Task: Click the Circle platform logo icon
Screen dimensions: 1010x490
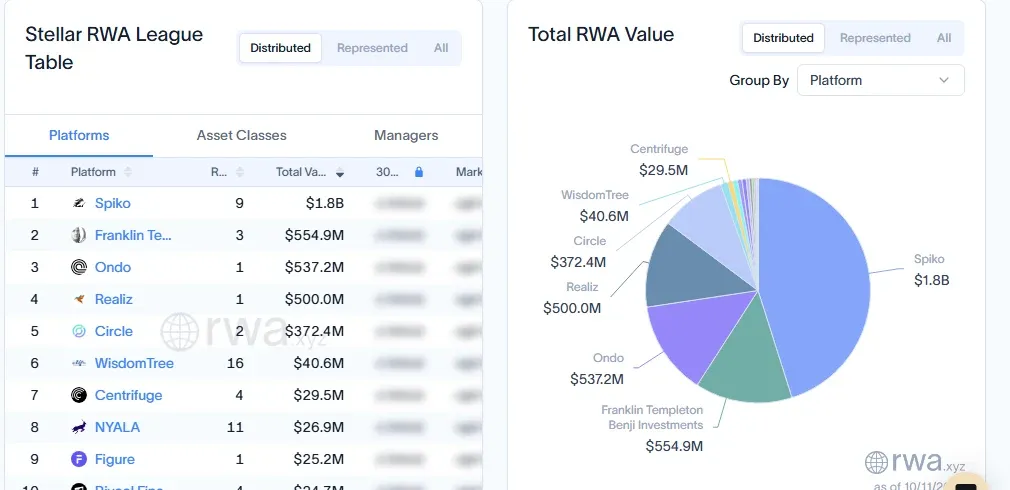Action: (79, 332)
